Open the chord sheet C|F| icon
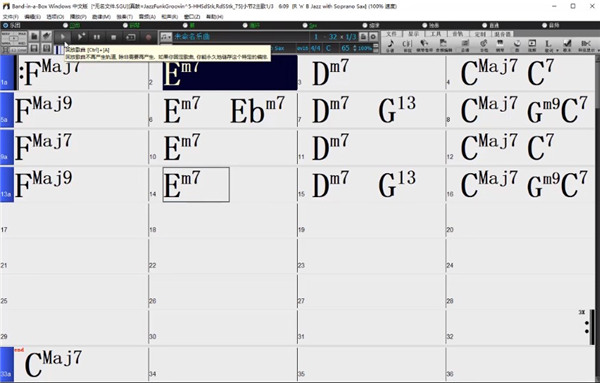 pos(407,45)
